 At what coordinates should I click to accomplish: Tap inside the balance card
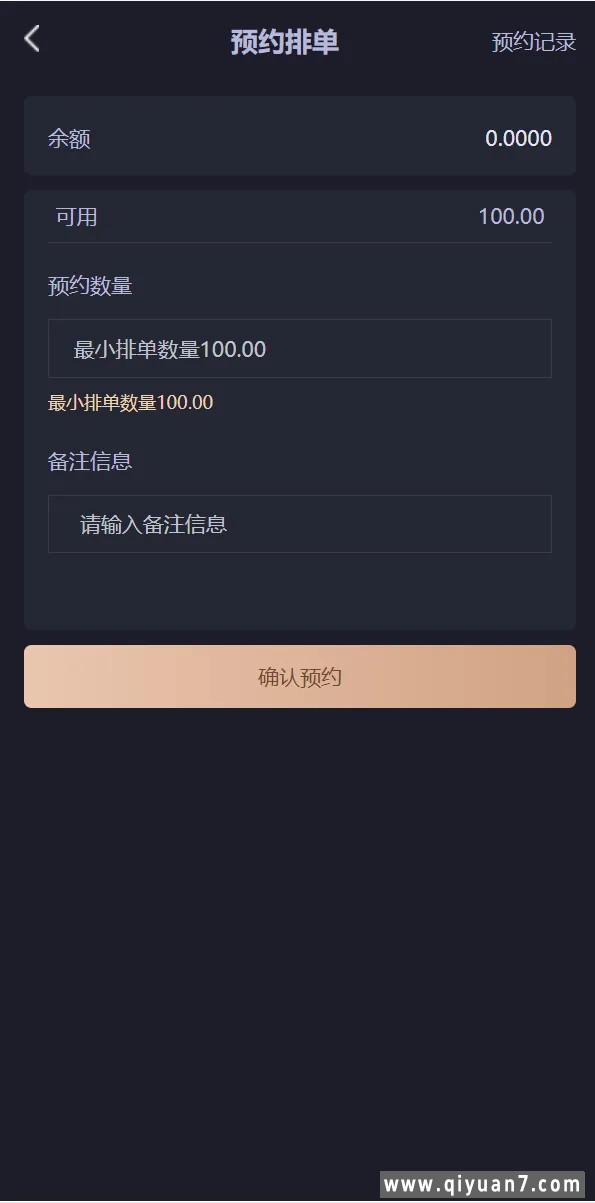[x=300, y=138]
